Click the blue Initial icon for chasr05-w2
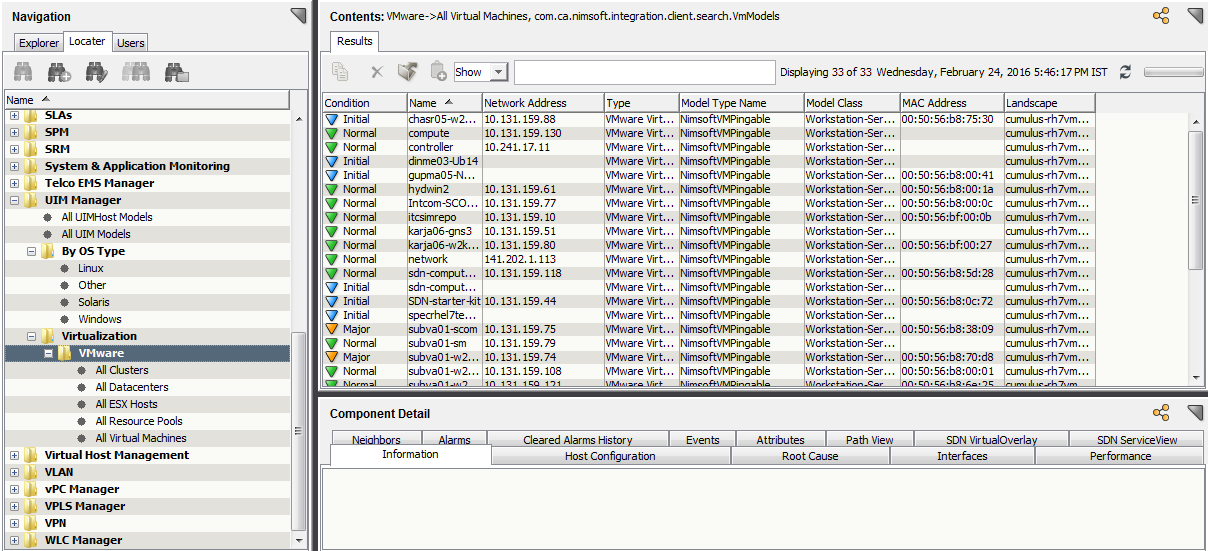The width and height of the screenshot is (1208, 551). 332,119
